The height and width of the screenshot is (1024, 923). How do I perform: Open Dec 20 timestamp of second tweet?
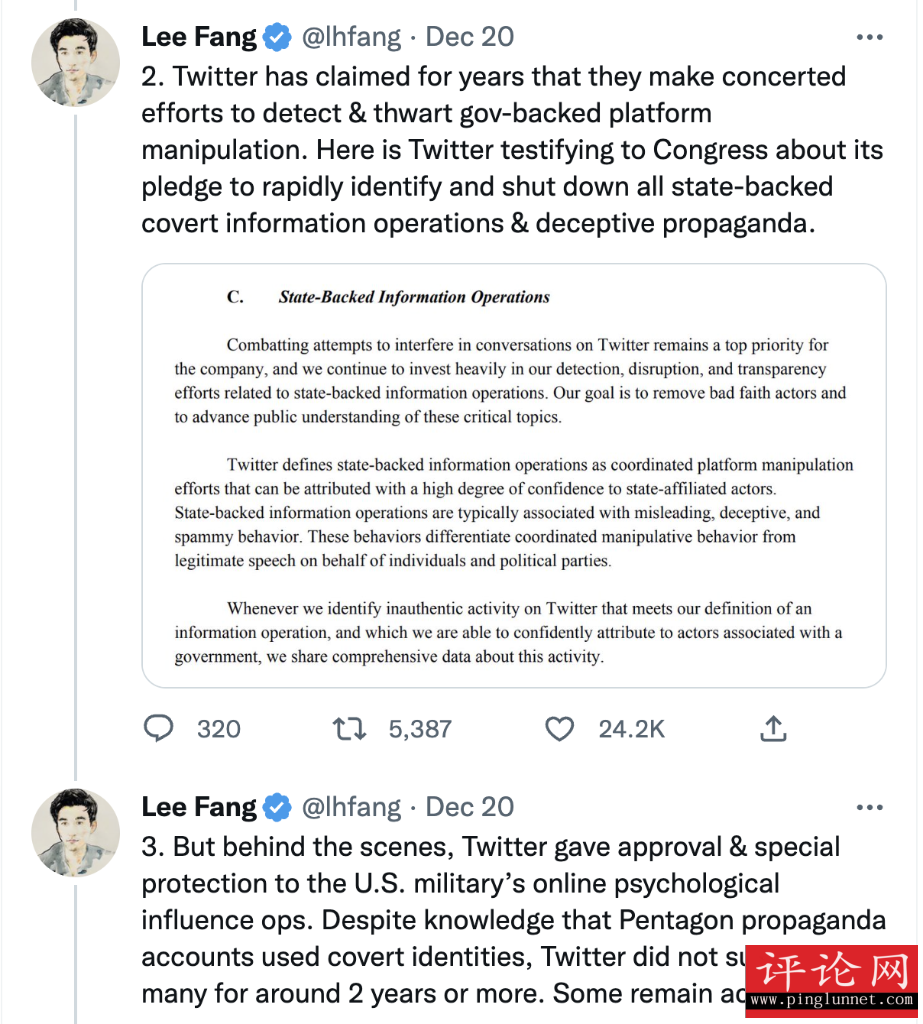[470, 807]
